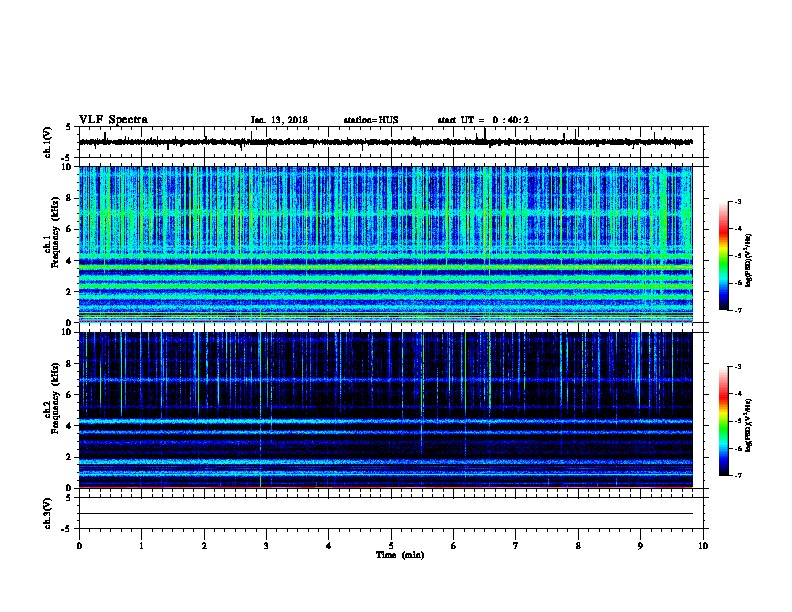Click the "VLF Spectra" plot title
The image size is (792, 612).
coord(113,120)
